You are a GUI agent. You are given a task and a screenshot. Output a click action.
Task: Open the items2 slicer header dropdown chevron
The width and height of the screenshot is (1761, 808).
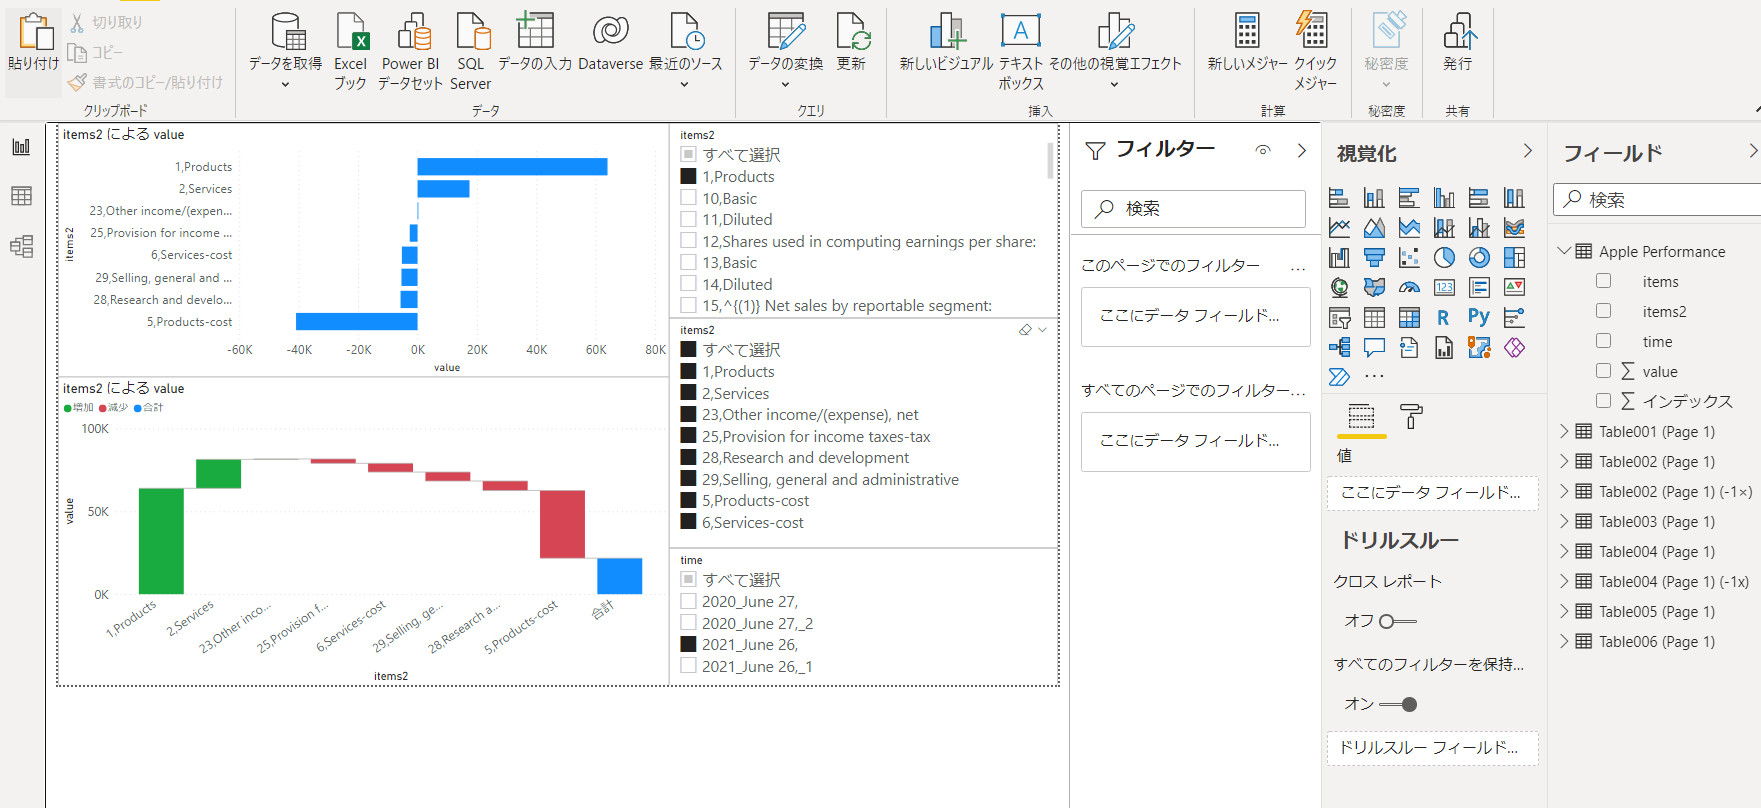(1042, 330)
